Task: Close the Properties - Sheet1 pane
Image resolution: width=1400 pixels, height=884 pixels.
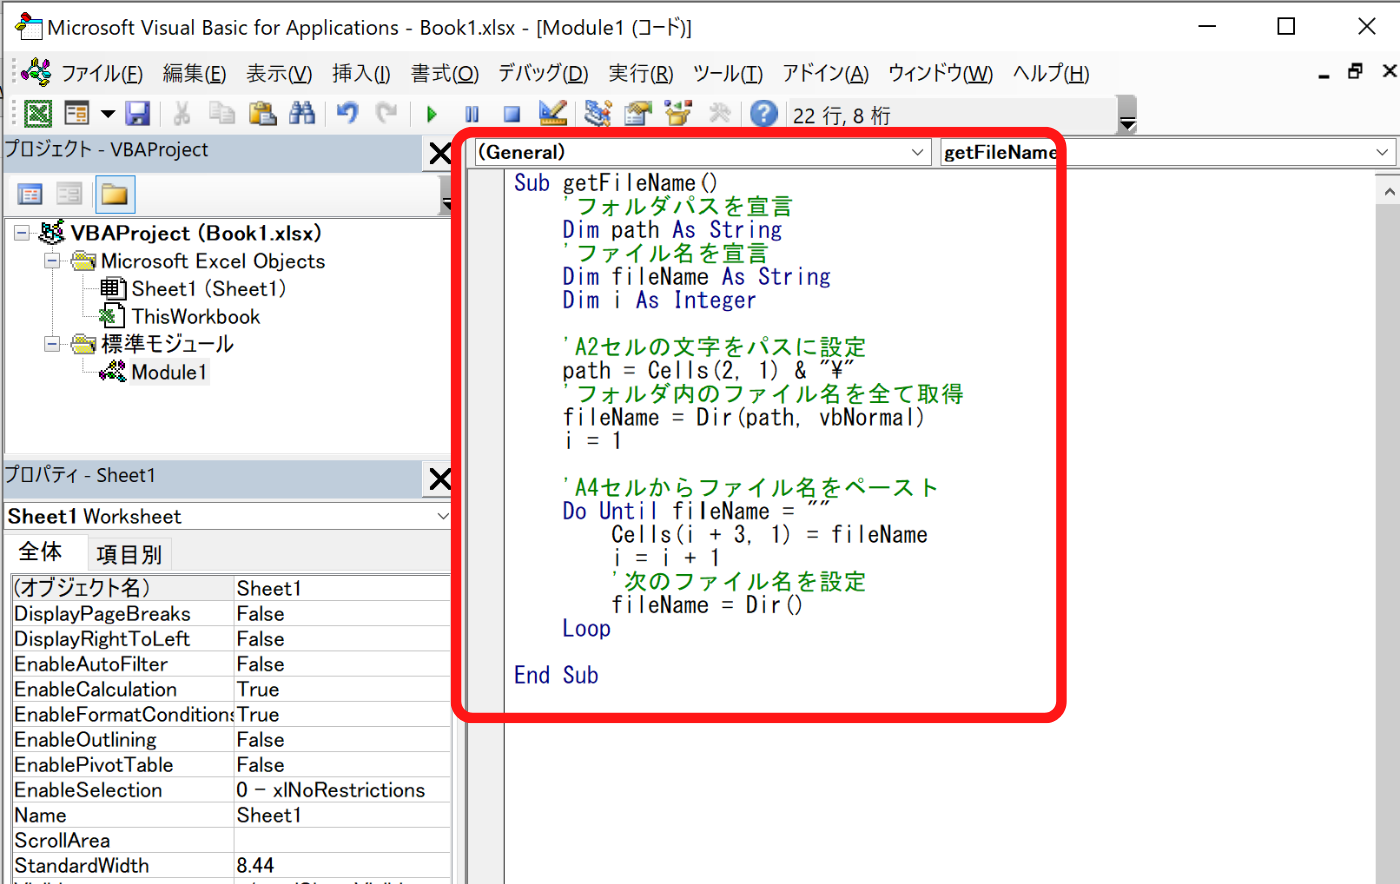Action: point(439,479)
